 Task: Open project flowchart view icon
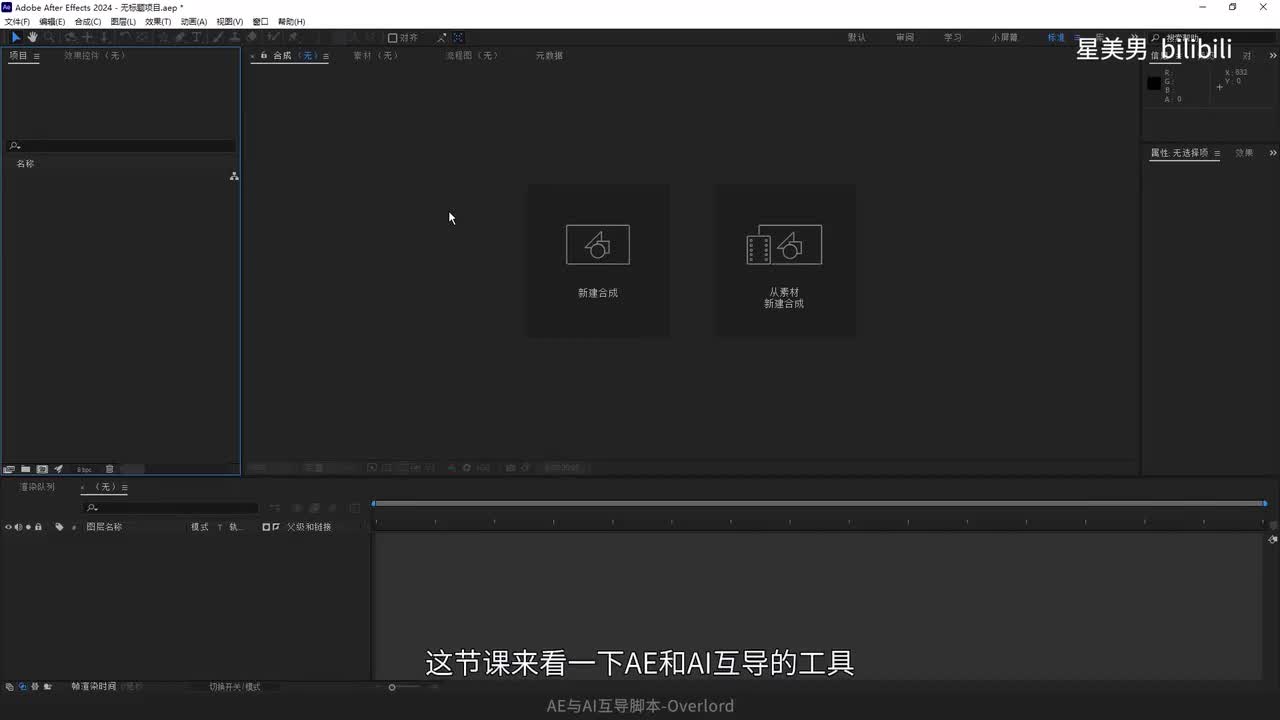pyautogui.click(x=234, y=176)
